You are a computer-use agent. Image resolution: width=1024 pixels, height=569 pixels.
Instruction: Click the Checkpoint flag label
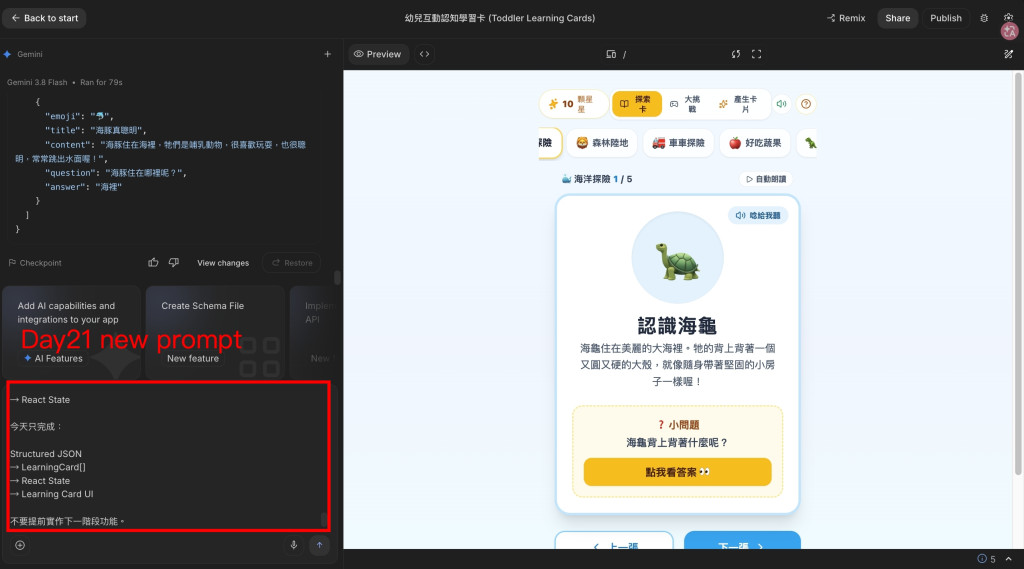click(x=35, y=263)
